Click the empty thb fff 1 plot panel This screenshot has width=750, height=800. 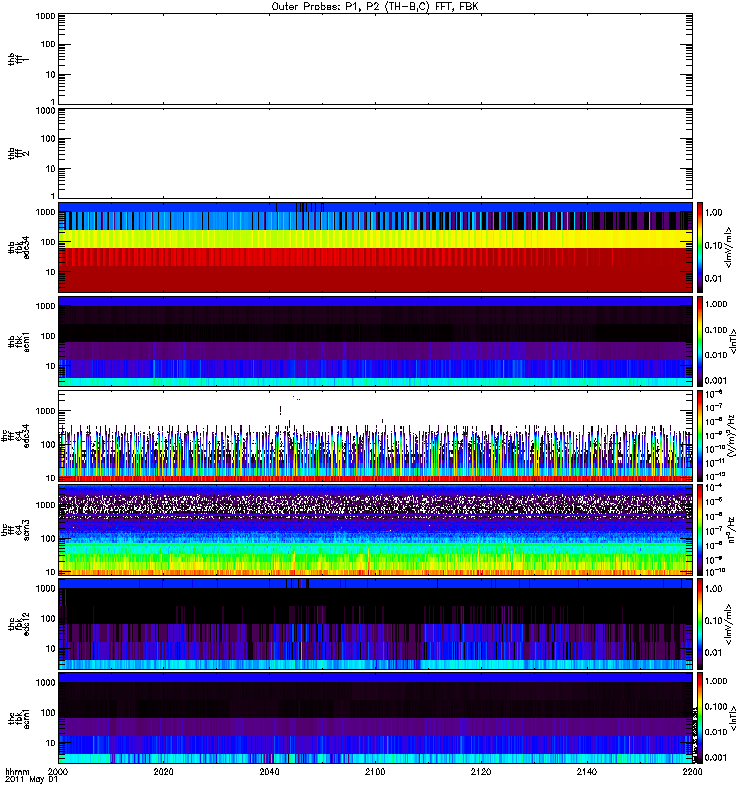tap(375, 59)
